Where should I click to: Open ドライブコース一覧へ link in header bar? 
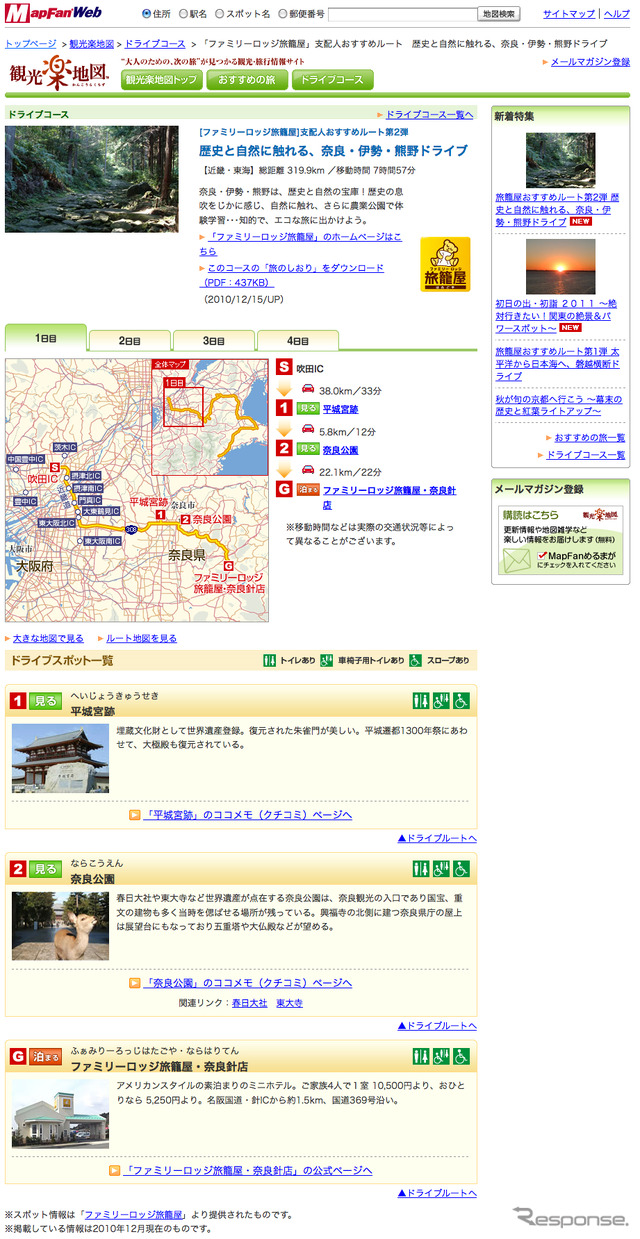tap(429, 115)
